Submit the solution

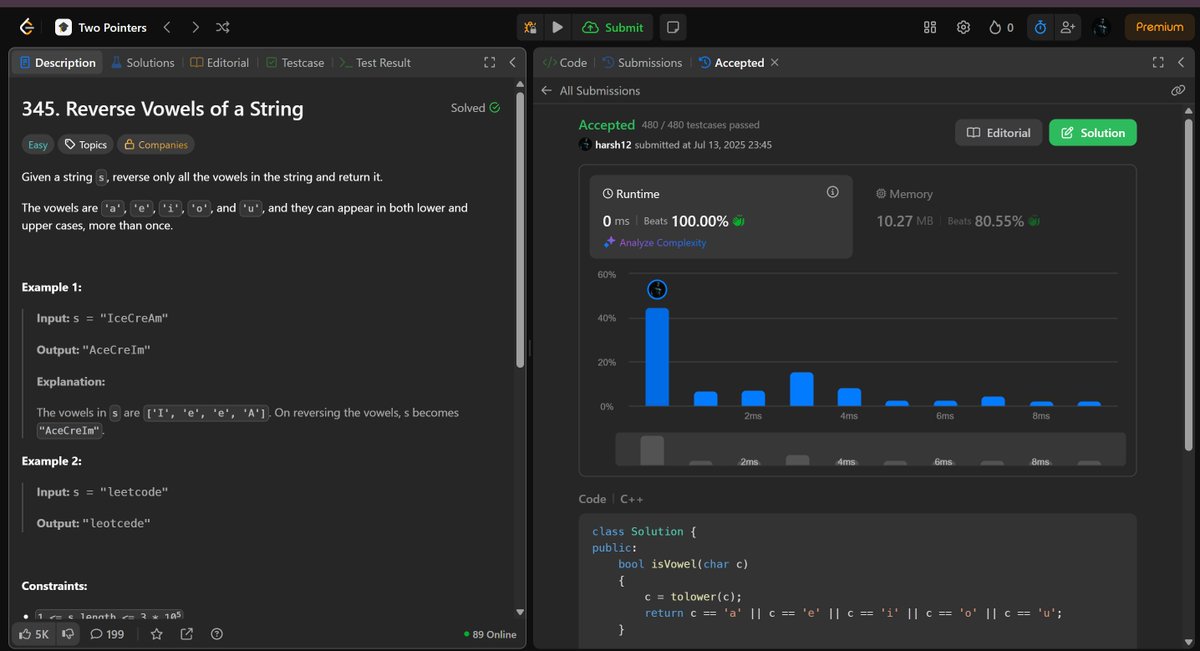(612, 27)
